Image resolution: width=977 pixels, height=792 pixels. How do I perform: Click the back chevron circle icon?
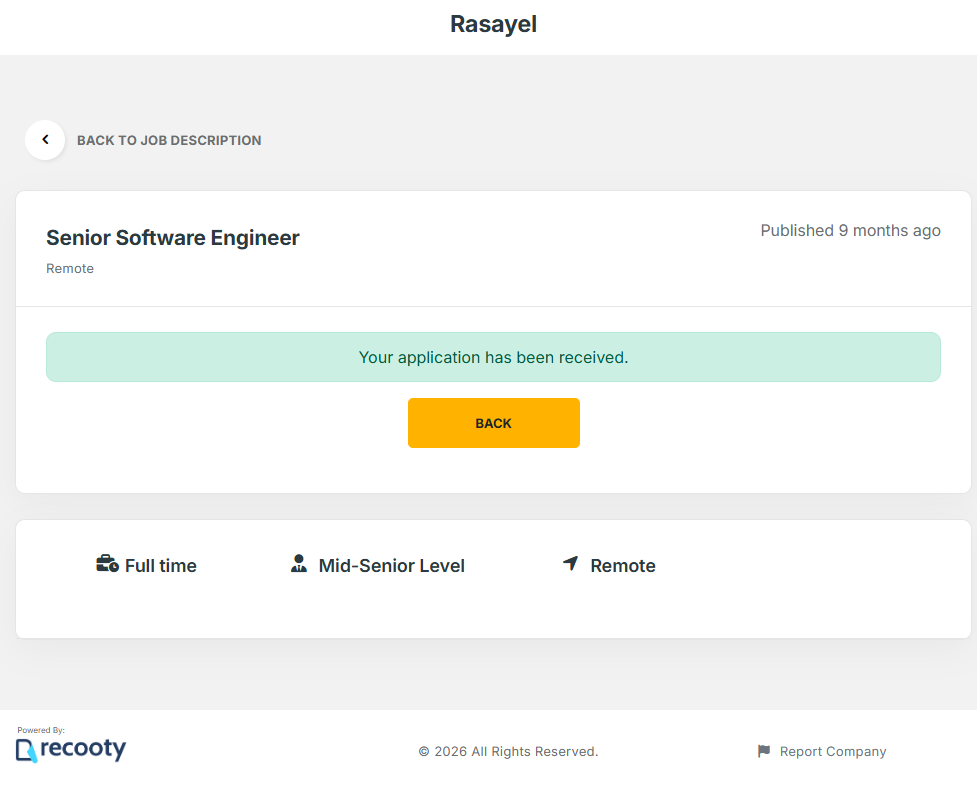point(45,140)
